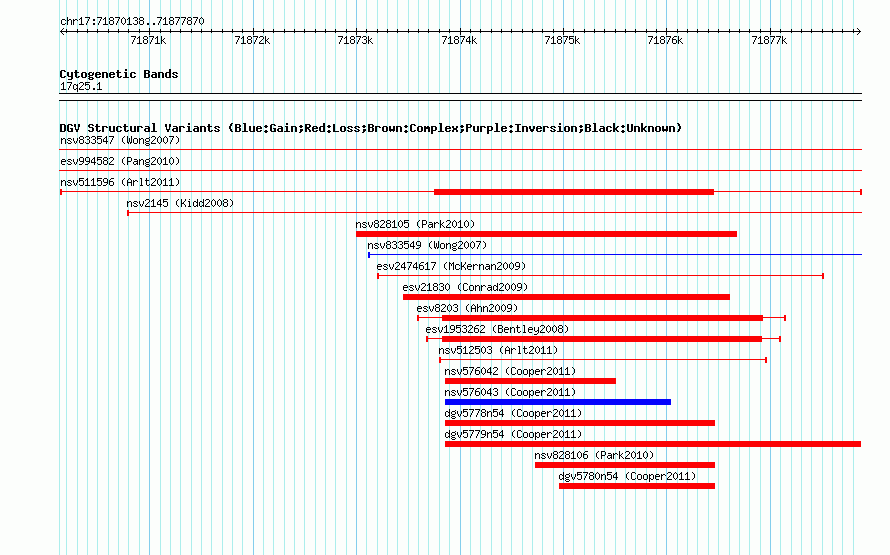Open variant nsv833547 (Wong2007) label
Image resolution: width=890 pixels, height=555 pixels.
coord(120,140)
